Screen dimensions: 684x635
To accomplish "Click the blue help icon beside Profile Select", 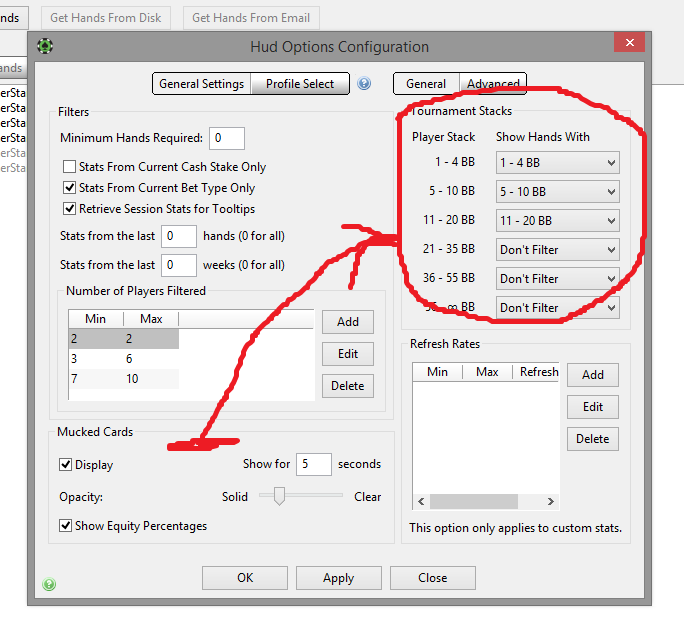I will point(364,83).
